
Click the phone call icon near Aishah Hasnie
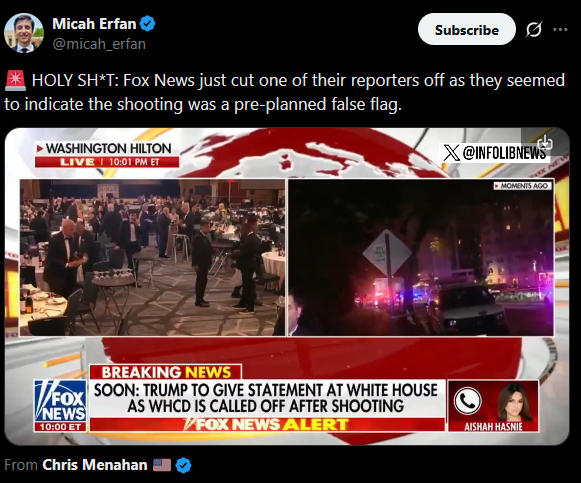[467, 401]
